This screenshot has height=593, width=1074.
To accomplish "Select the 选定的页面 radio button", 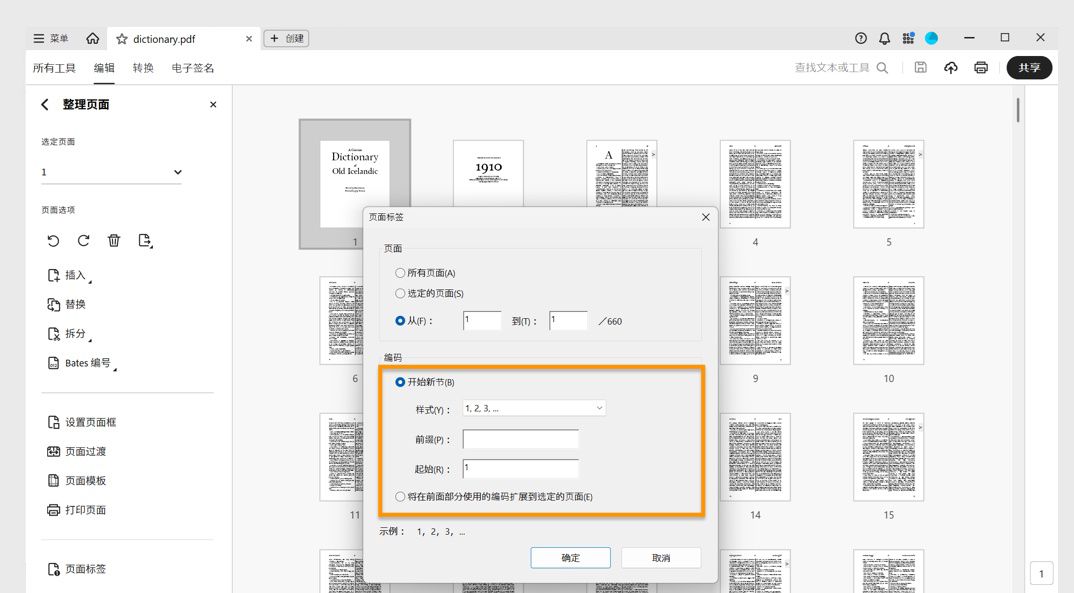I will (x=400, y=293).
